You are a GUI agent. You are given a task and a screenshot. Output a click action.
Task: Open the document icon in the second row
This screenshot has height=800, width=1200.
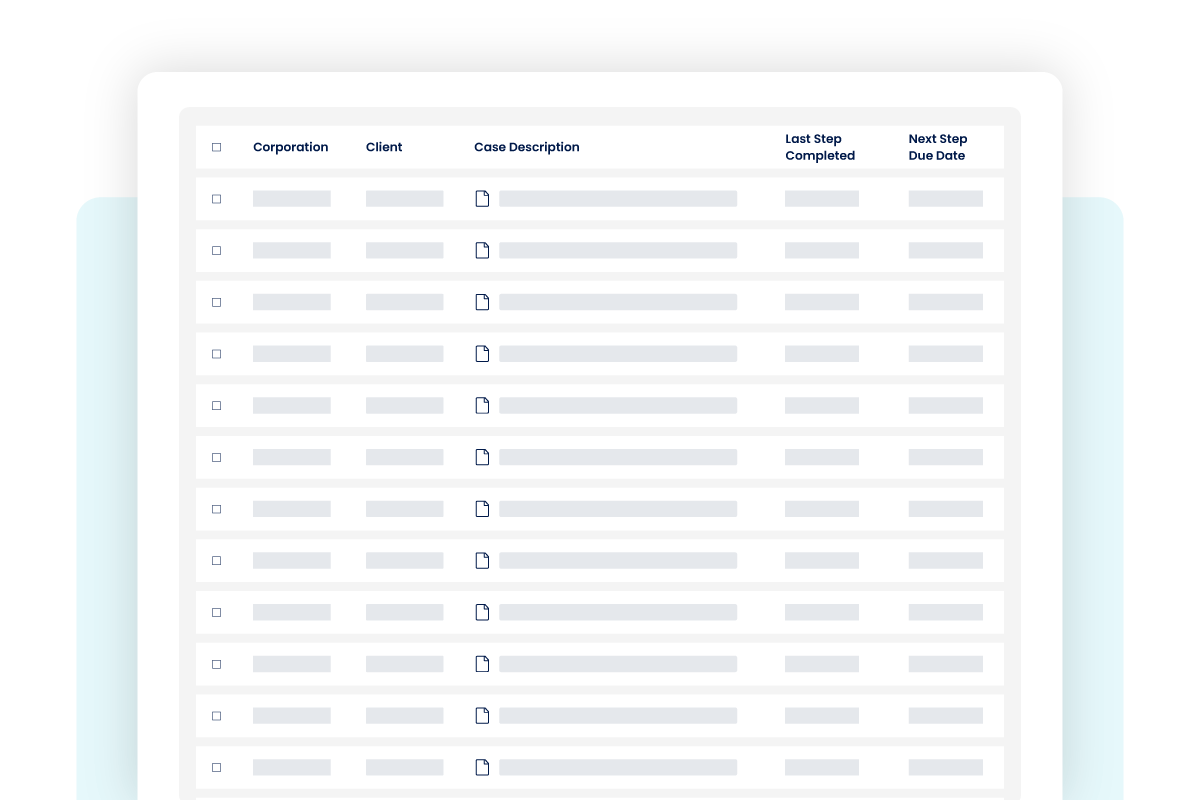tap(482, 250)
